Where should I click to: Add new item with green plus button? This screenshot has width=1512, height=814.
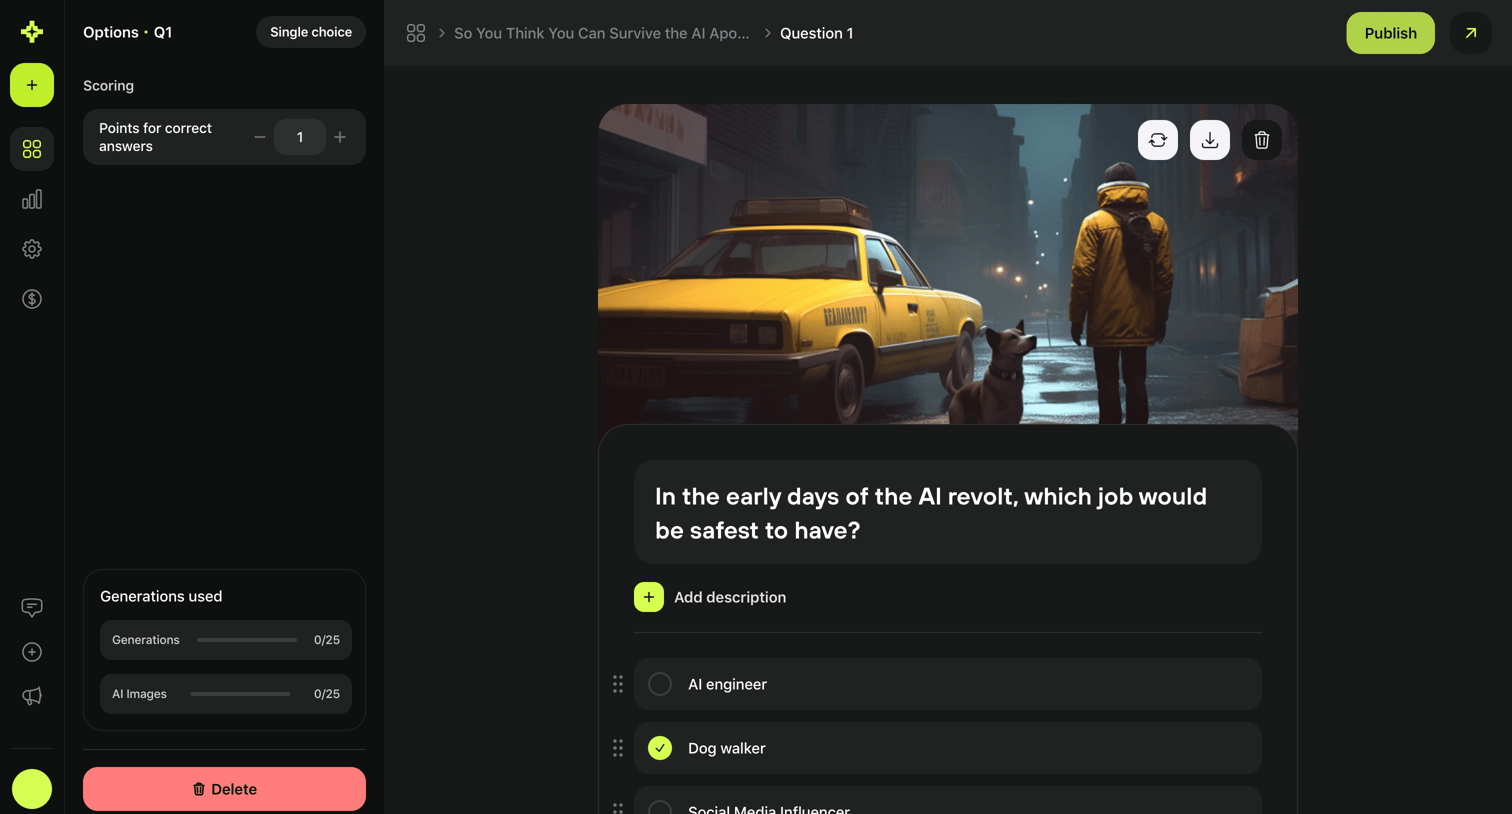click(32, 85)
